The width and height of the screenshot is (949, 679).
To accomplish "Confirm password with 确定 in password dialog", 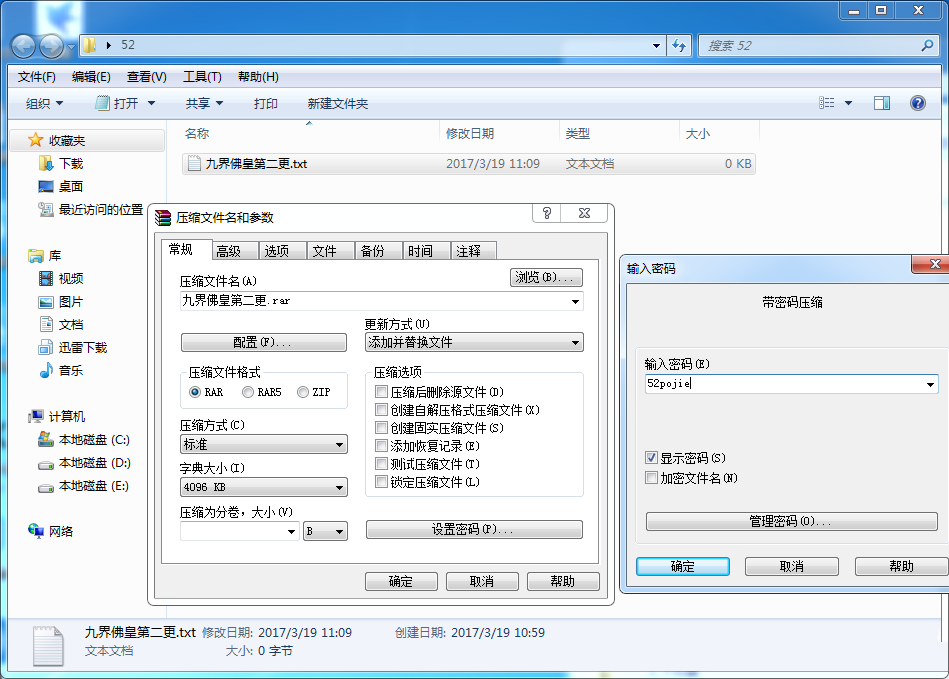I will [683, 566].
